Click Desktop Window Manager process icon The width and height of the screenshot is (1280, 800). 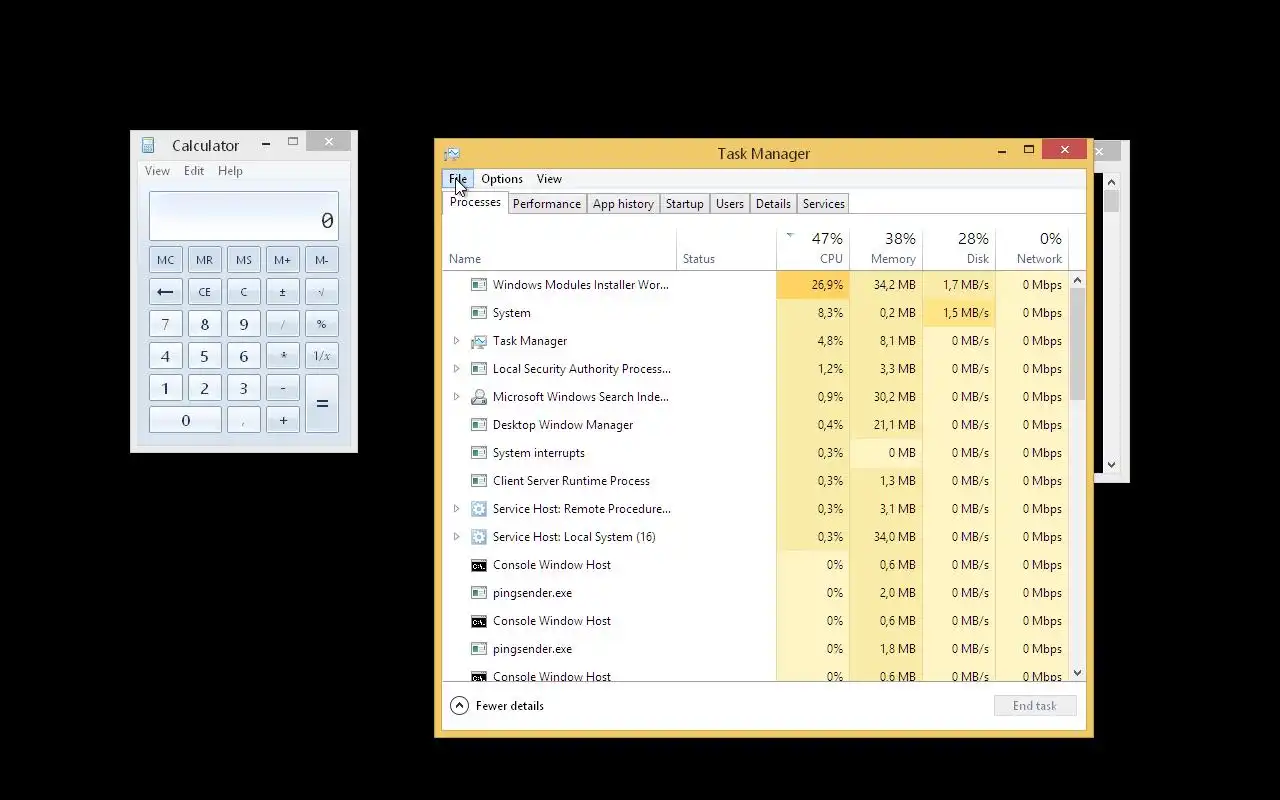click(479, 425)
